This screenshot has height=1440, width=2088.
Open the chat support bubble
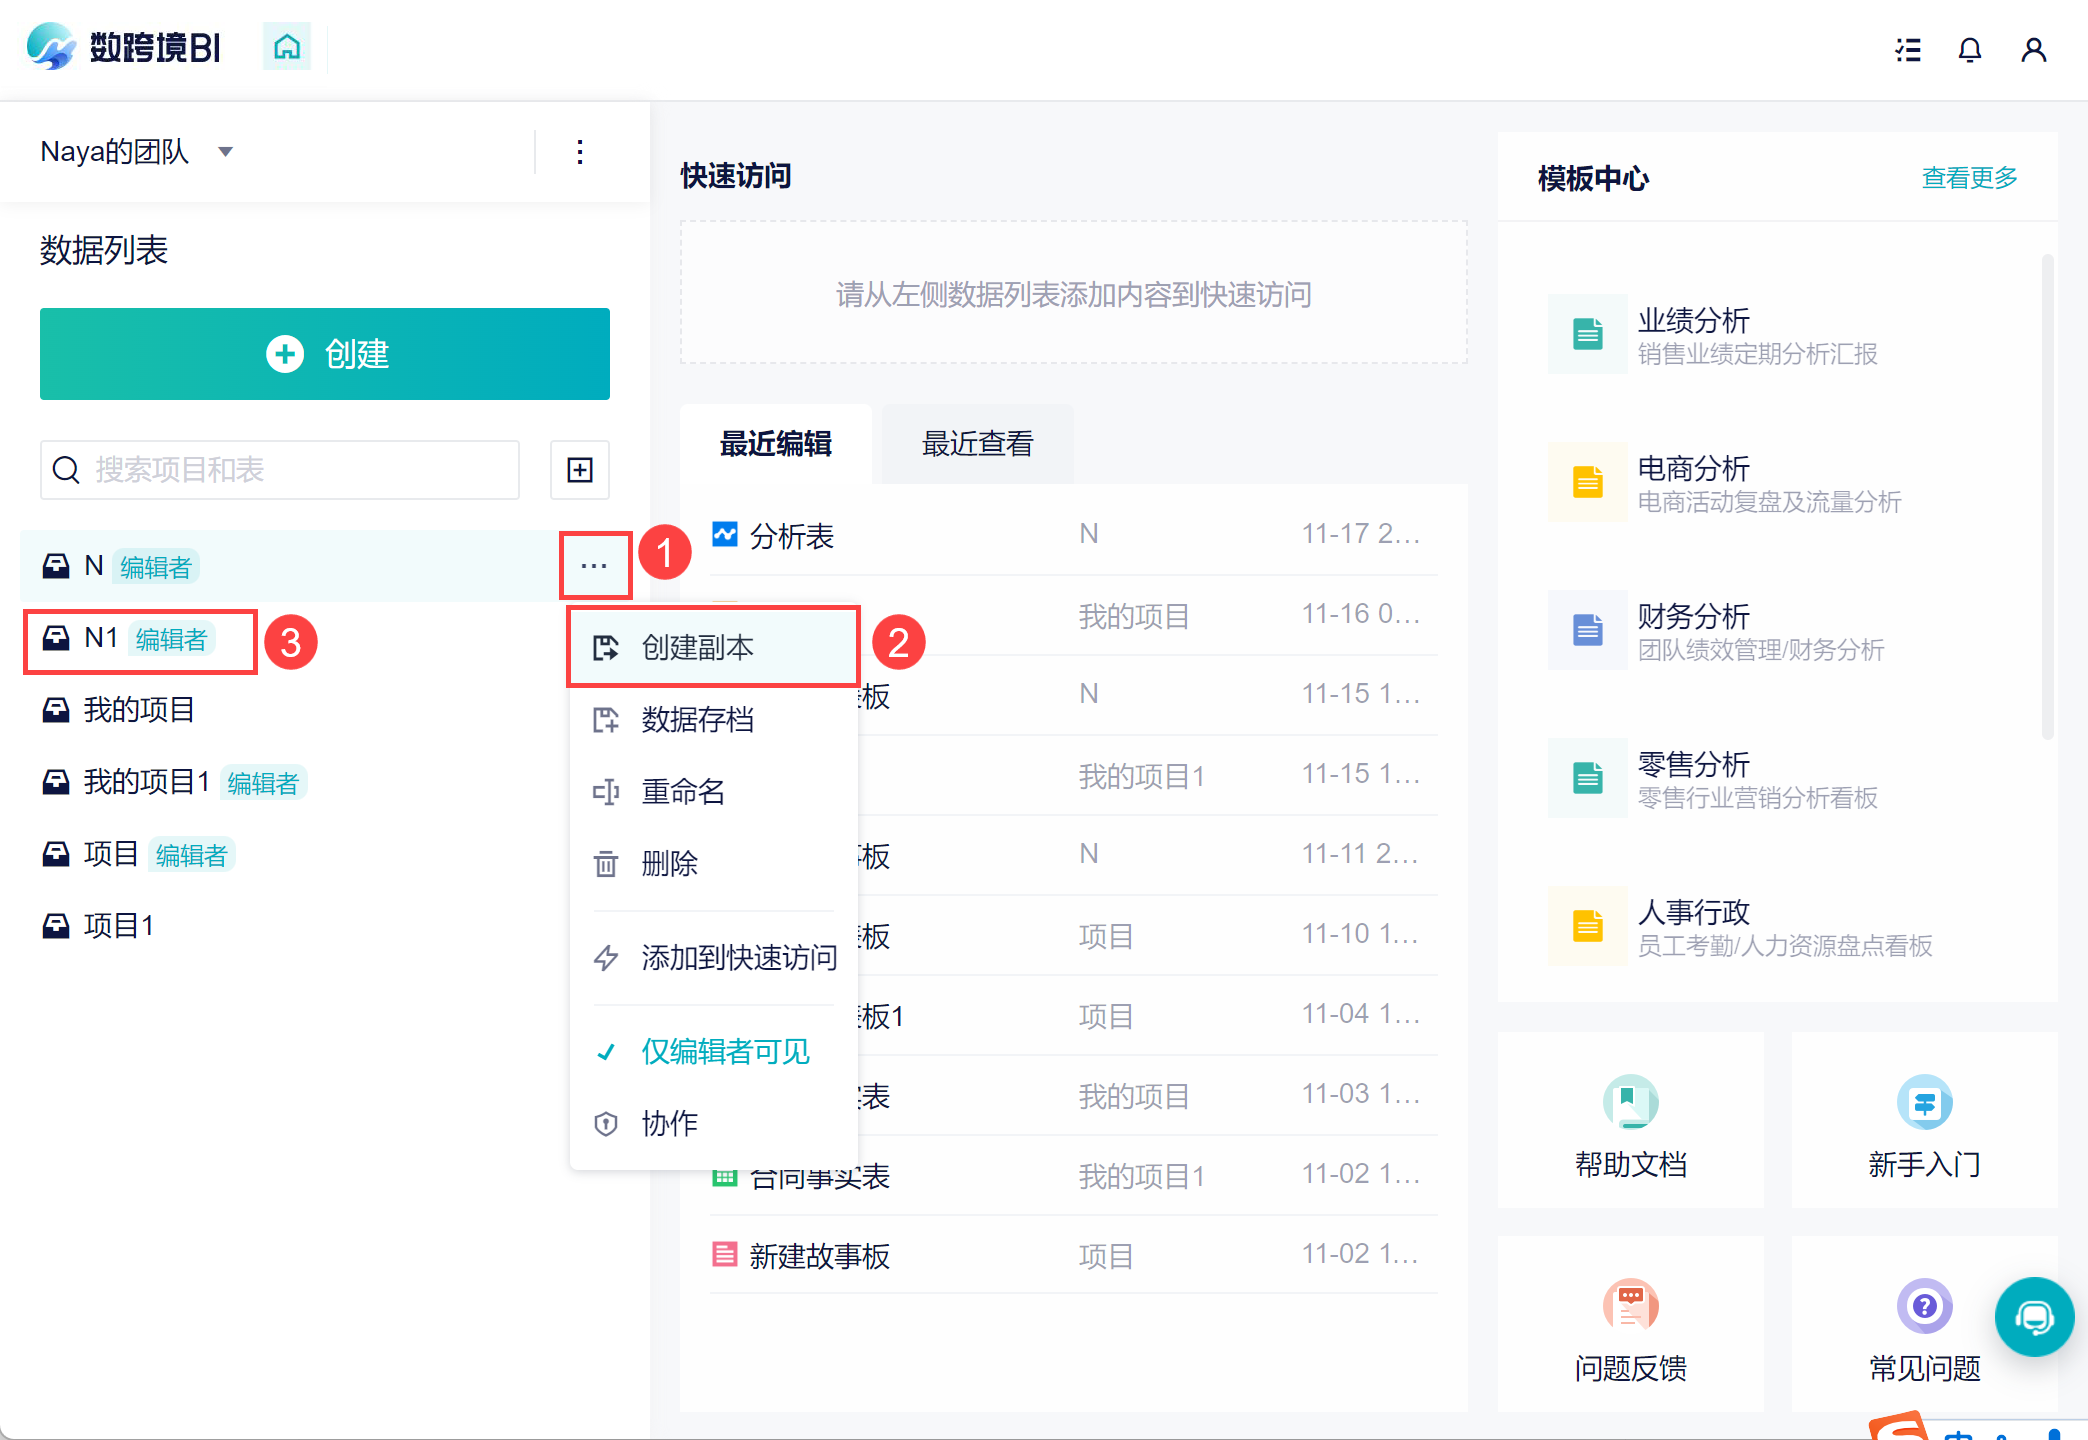point(2033,1317)
